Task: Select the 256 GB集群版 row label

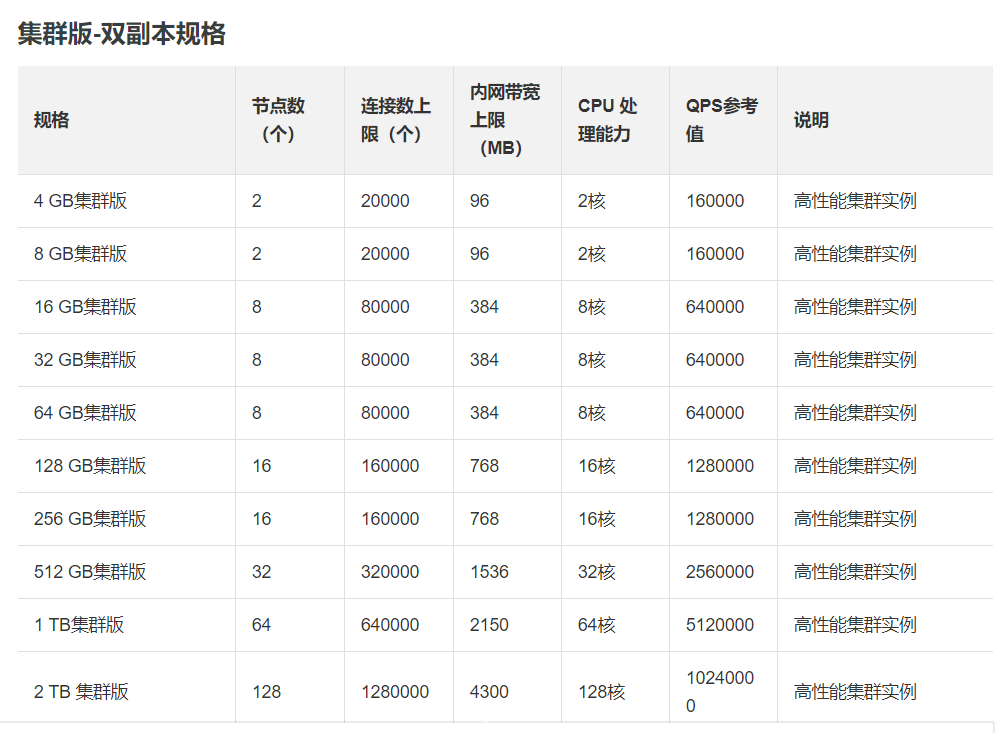Action: [x=90, y=518]
